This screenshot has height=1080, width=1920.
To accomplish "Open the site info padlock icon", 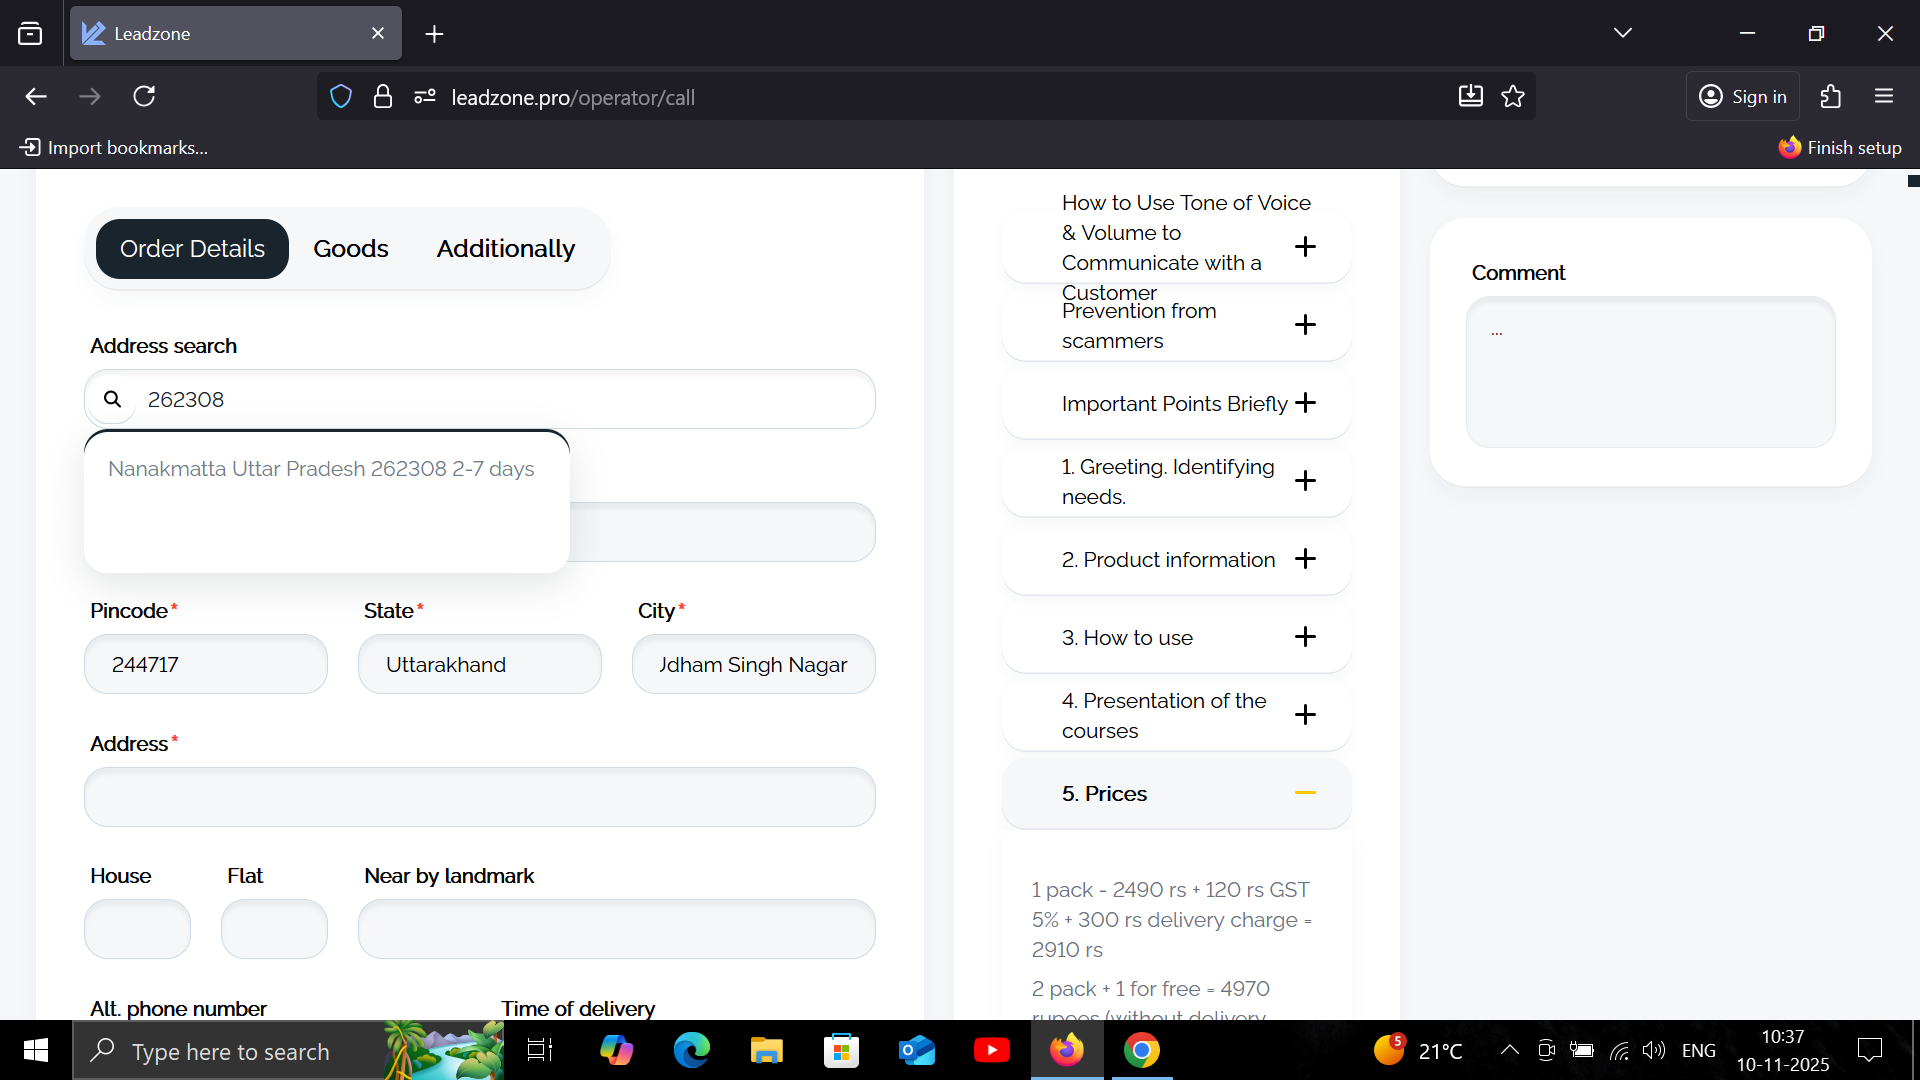I will click(382, 96).
